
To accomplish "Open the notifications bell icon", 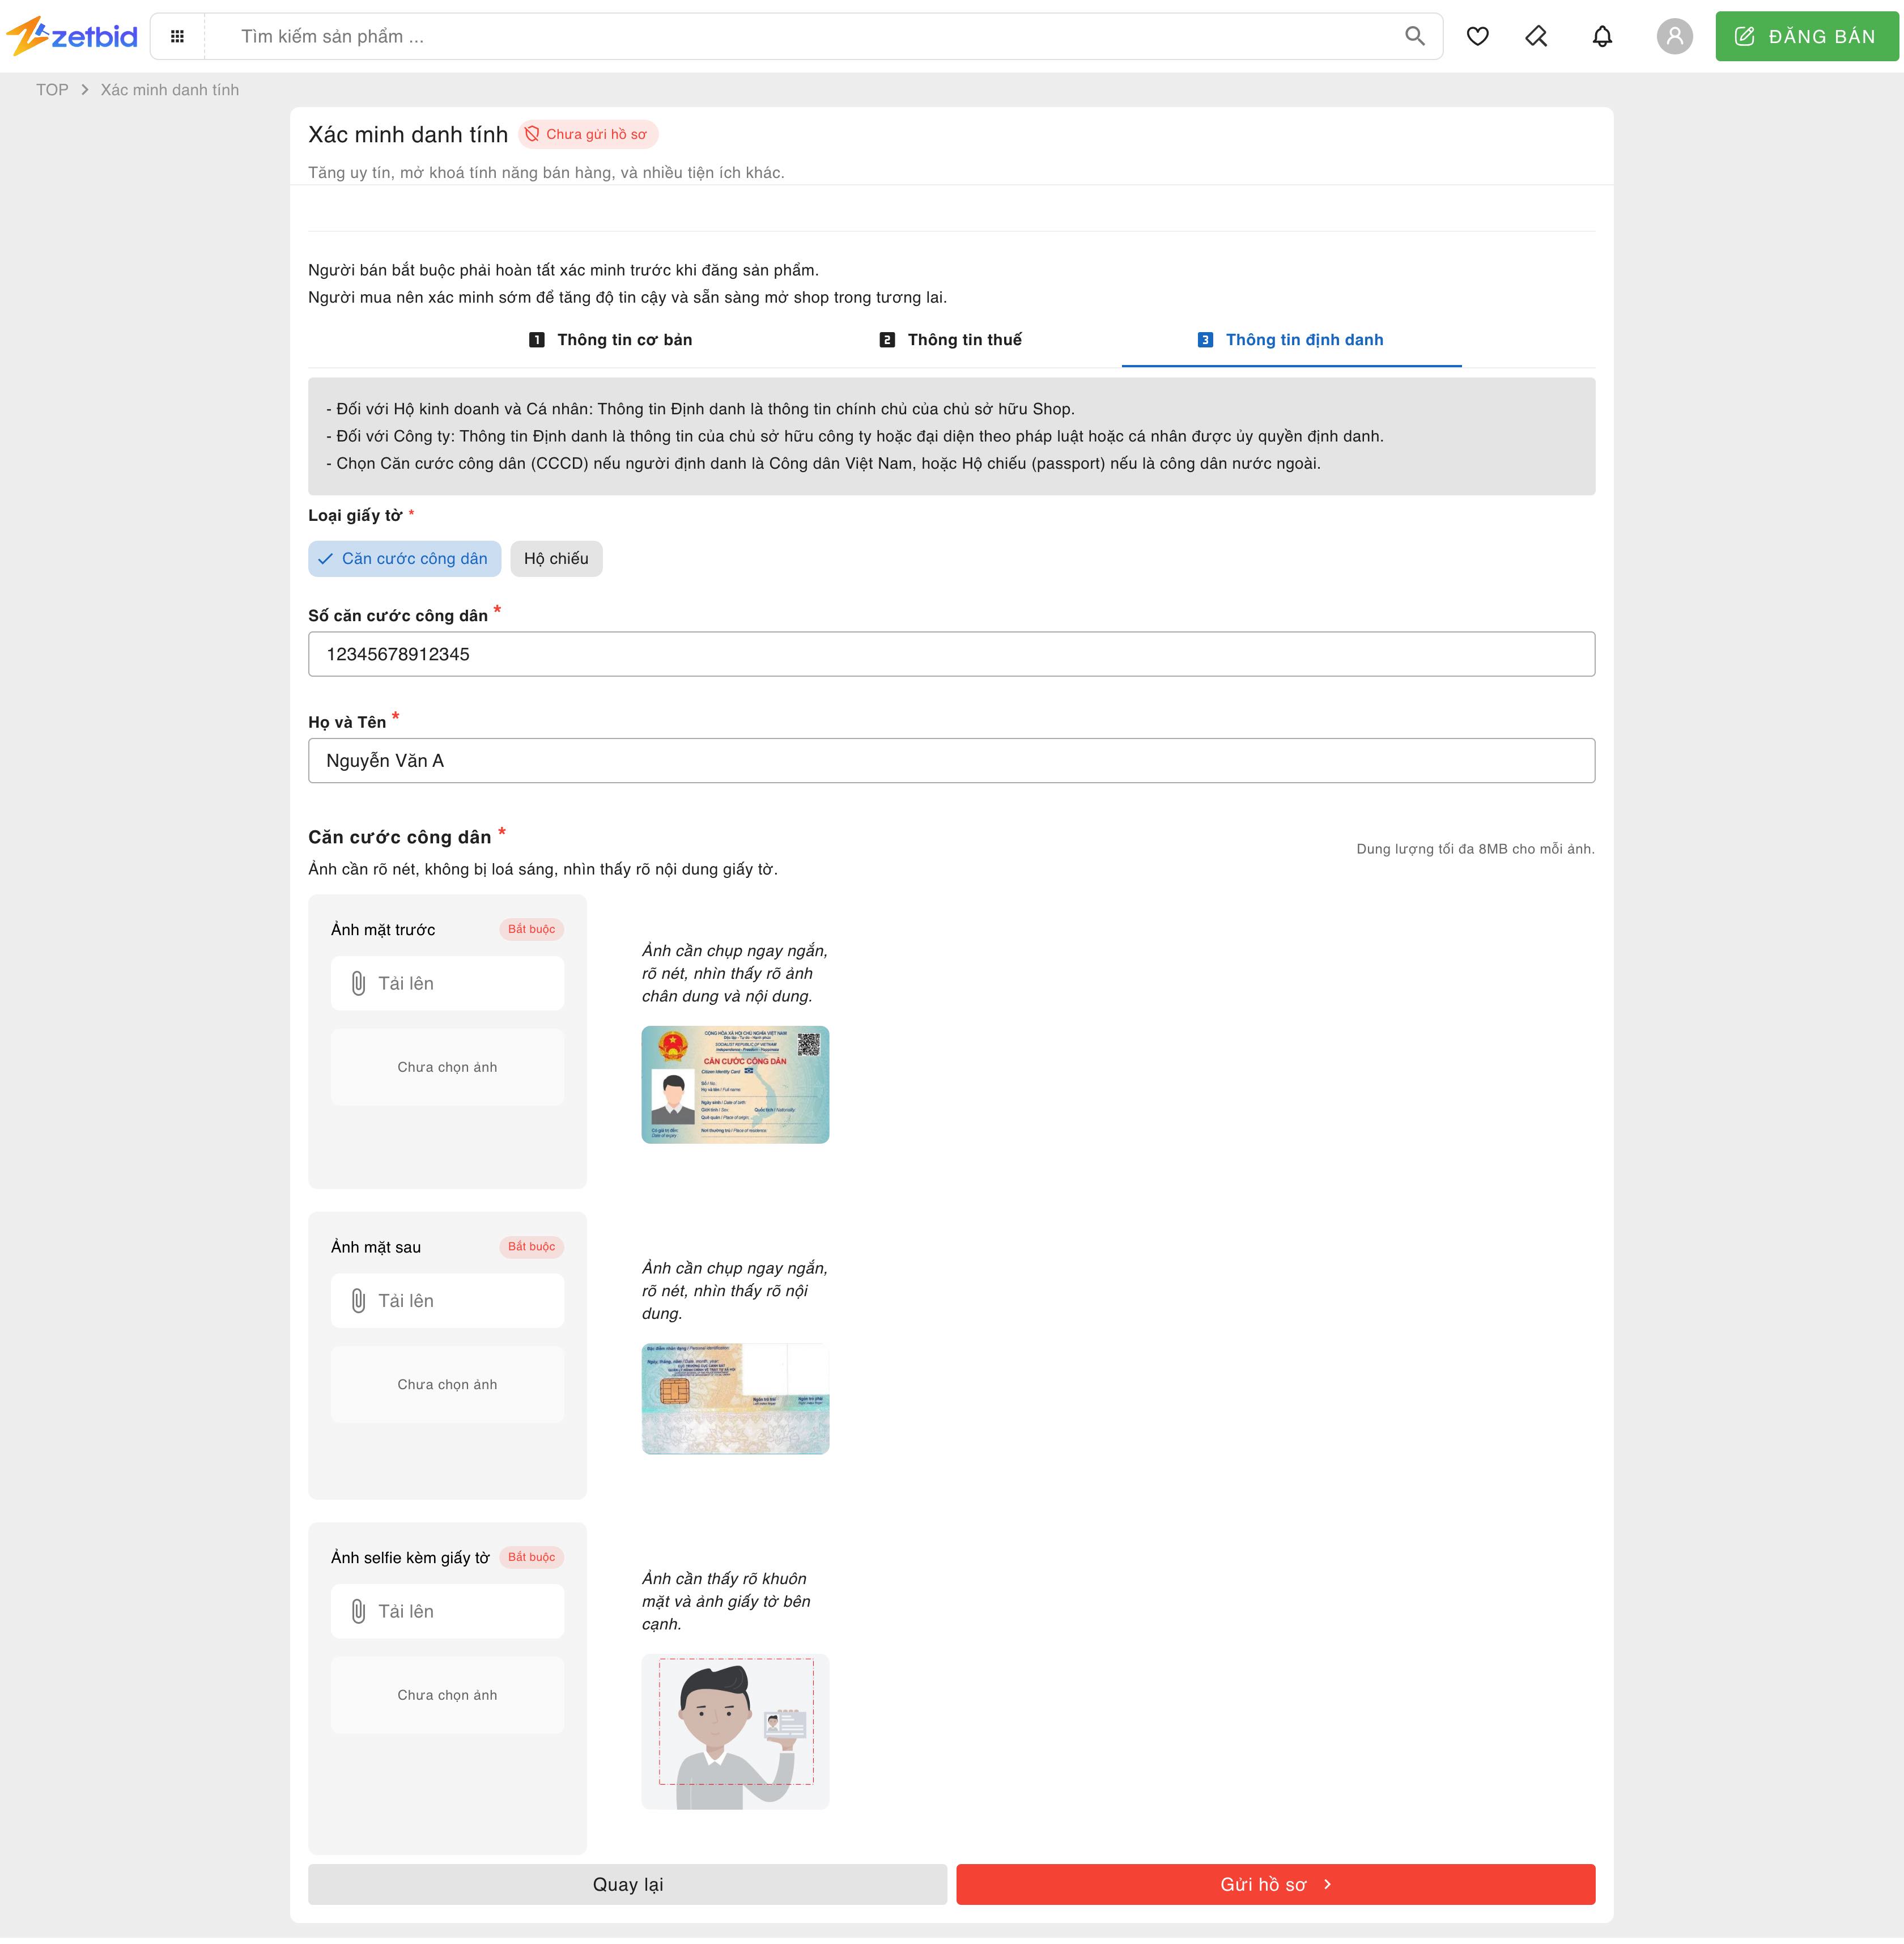I will click(1602, 37).
